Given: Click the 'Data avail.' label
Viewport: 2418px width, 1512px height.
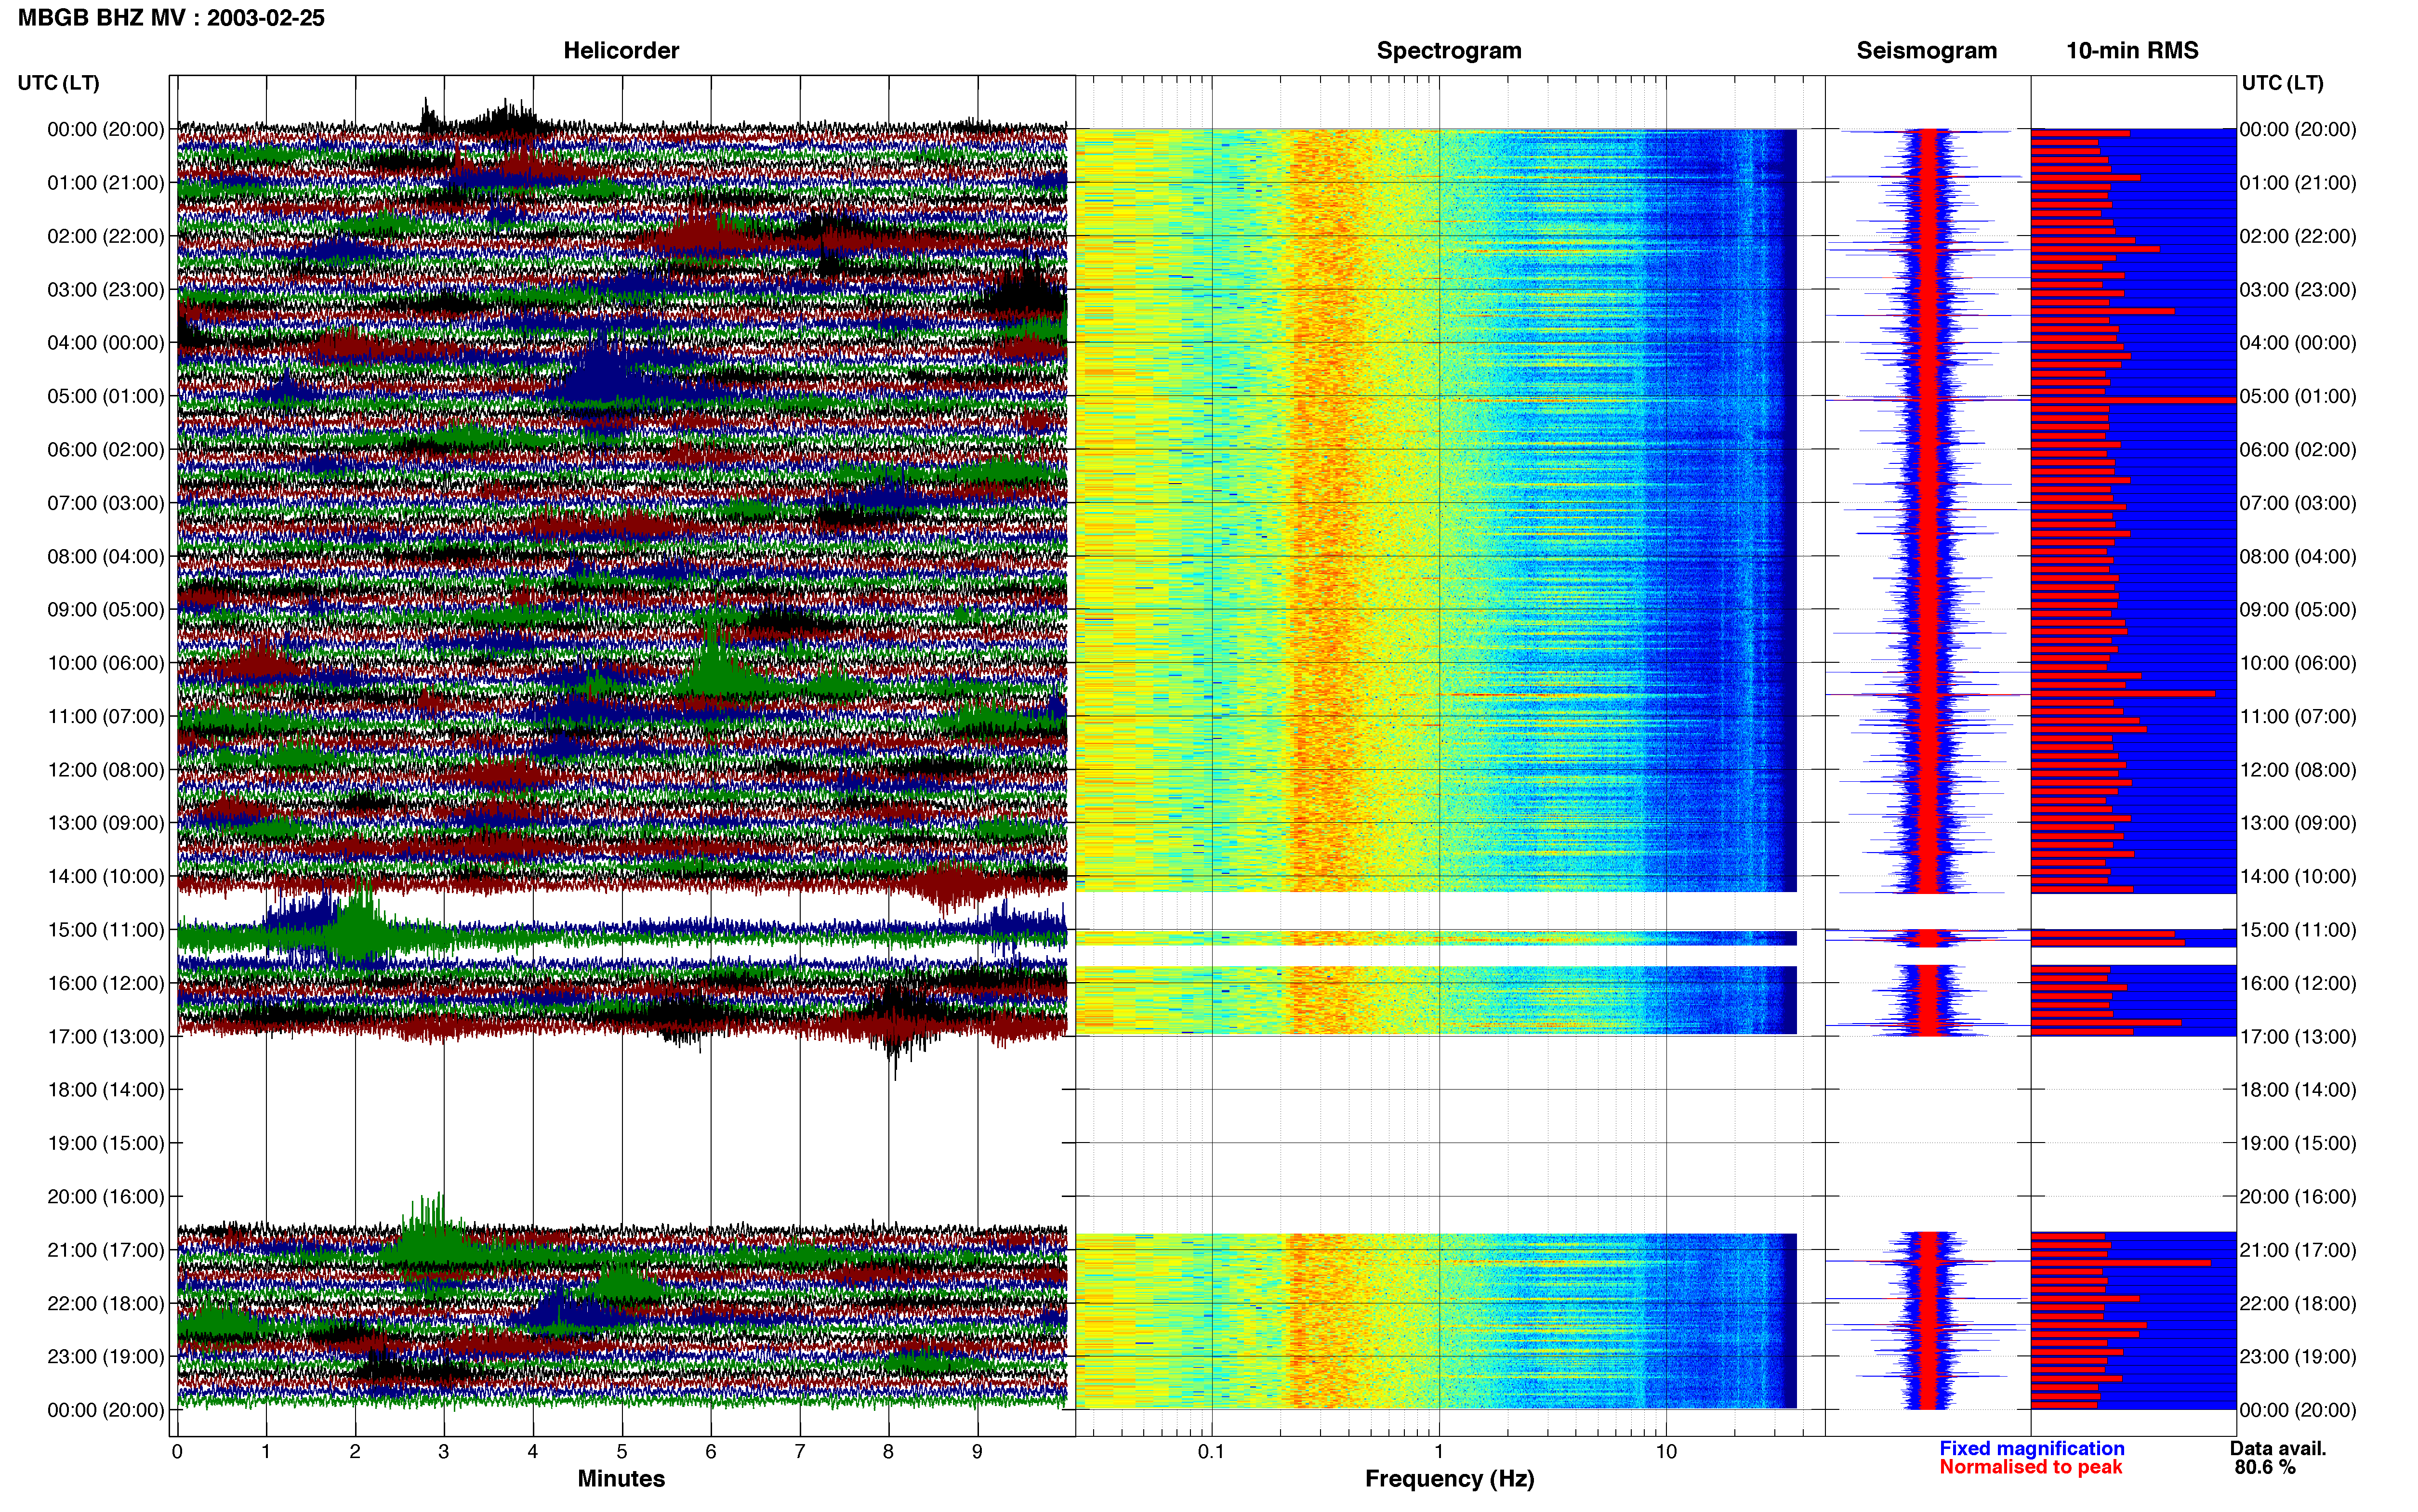Looking at the screenshot, I should point(2278,1449).
